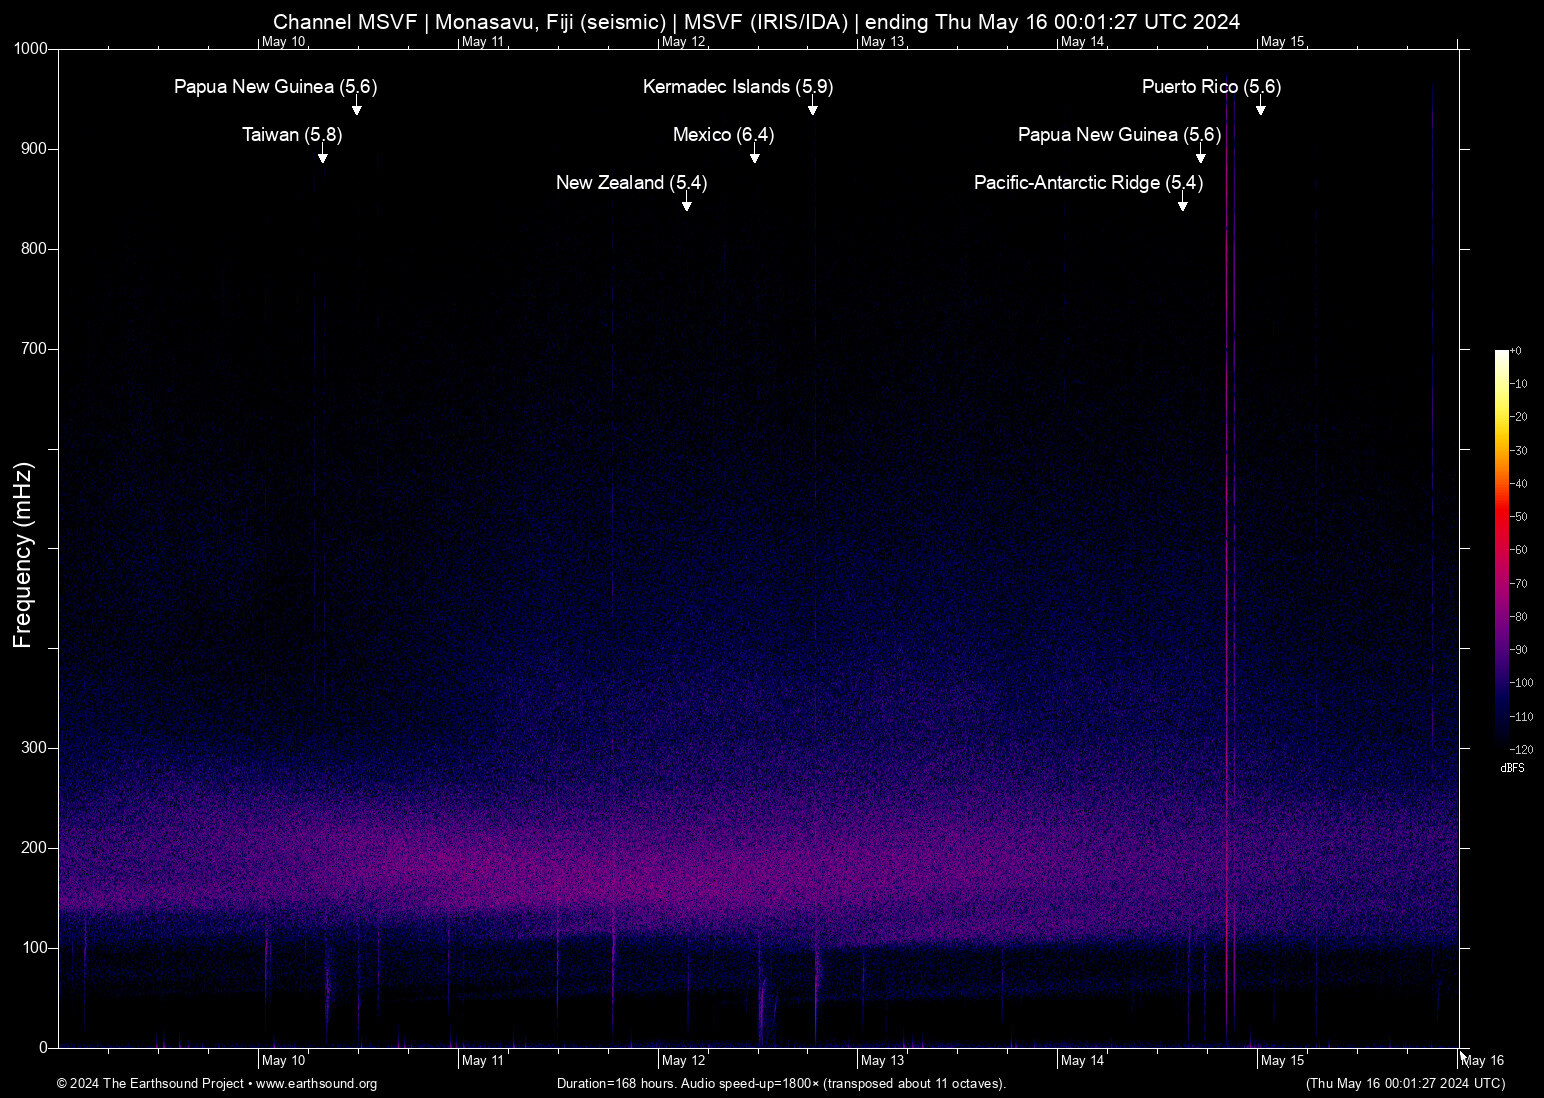Click the May 12 label on bottom axis
Image resolution: width=1544 pixels, height=1098 pixels.
click(x=684, y=1061)
